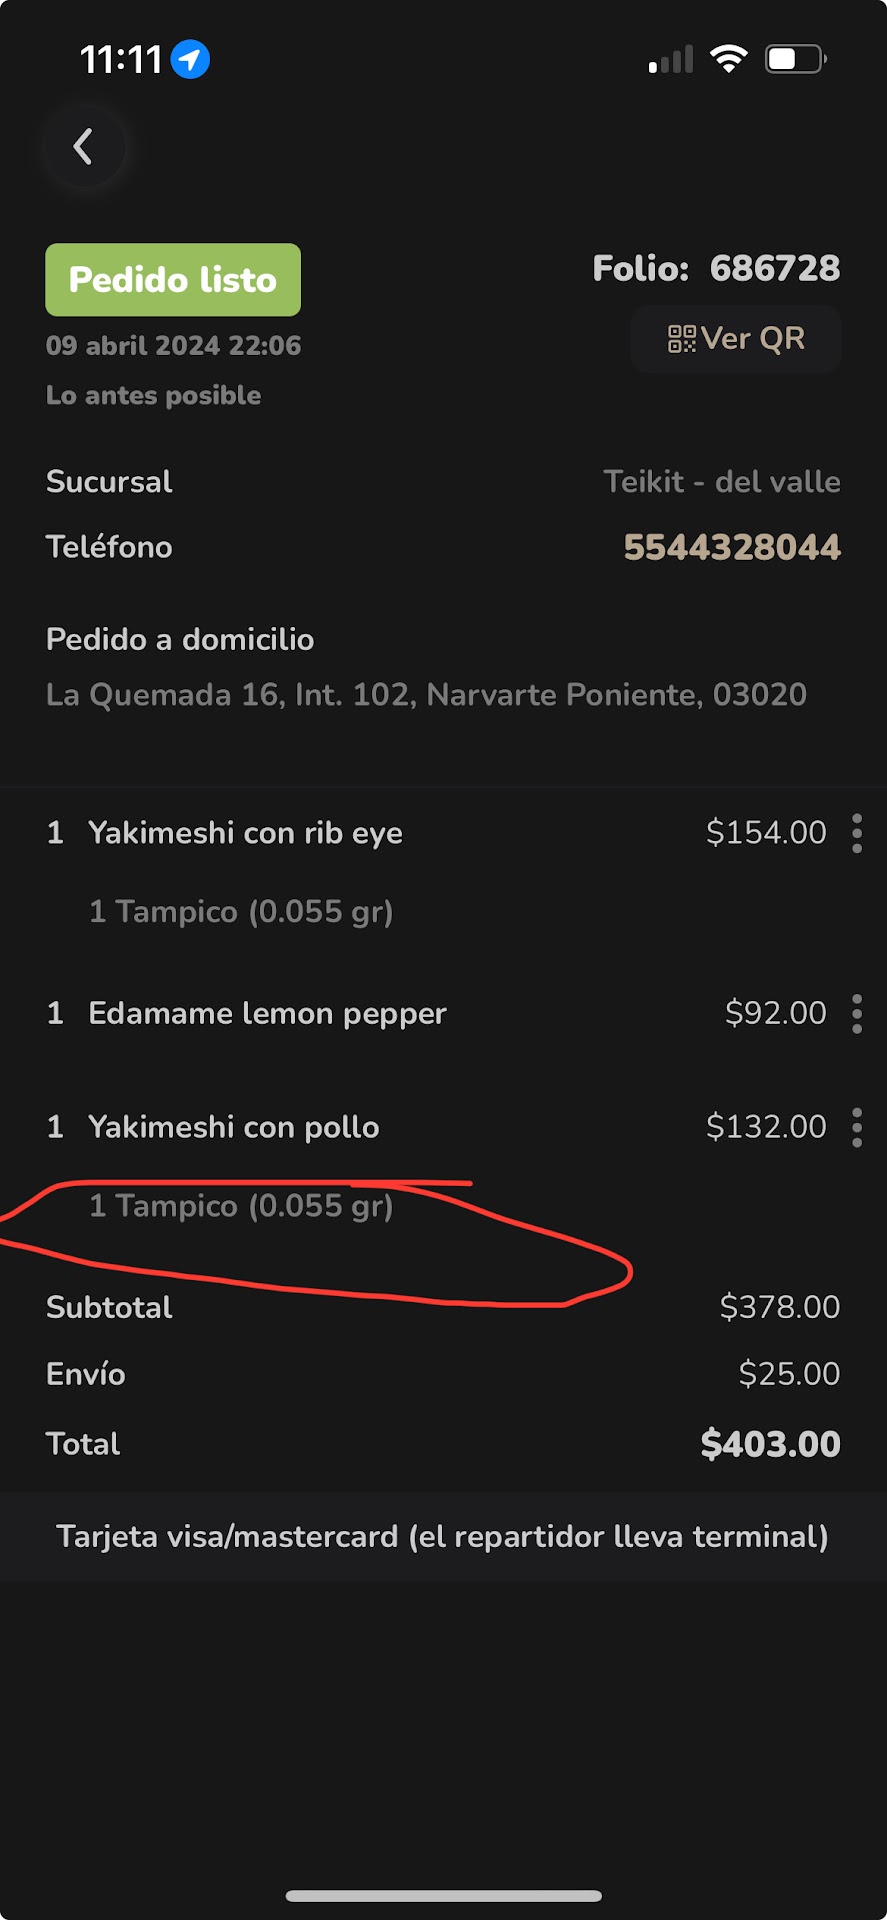Tap the delivery address La Quemada 16
The height and width of the screenshot is (1920, 887).
(426, 695)
